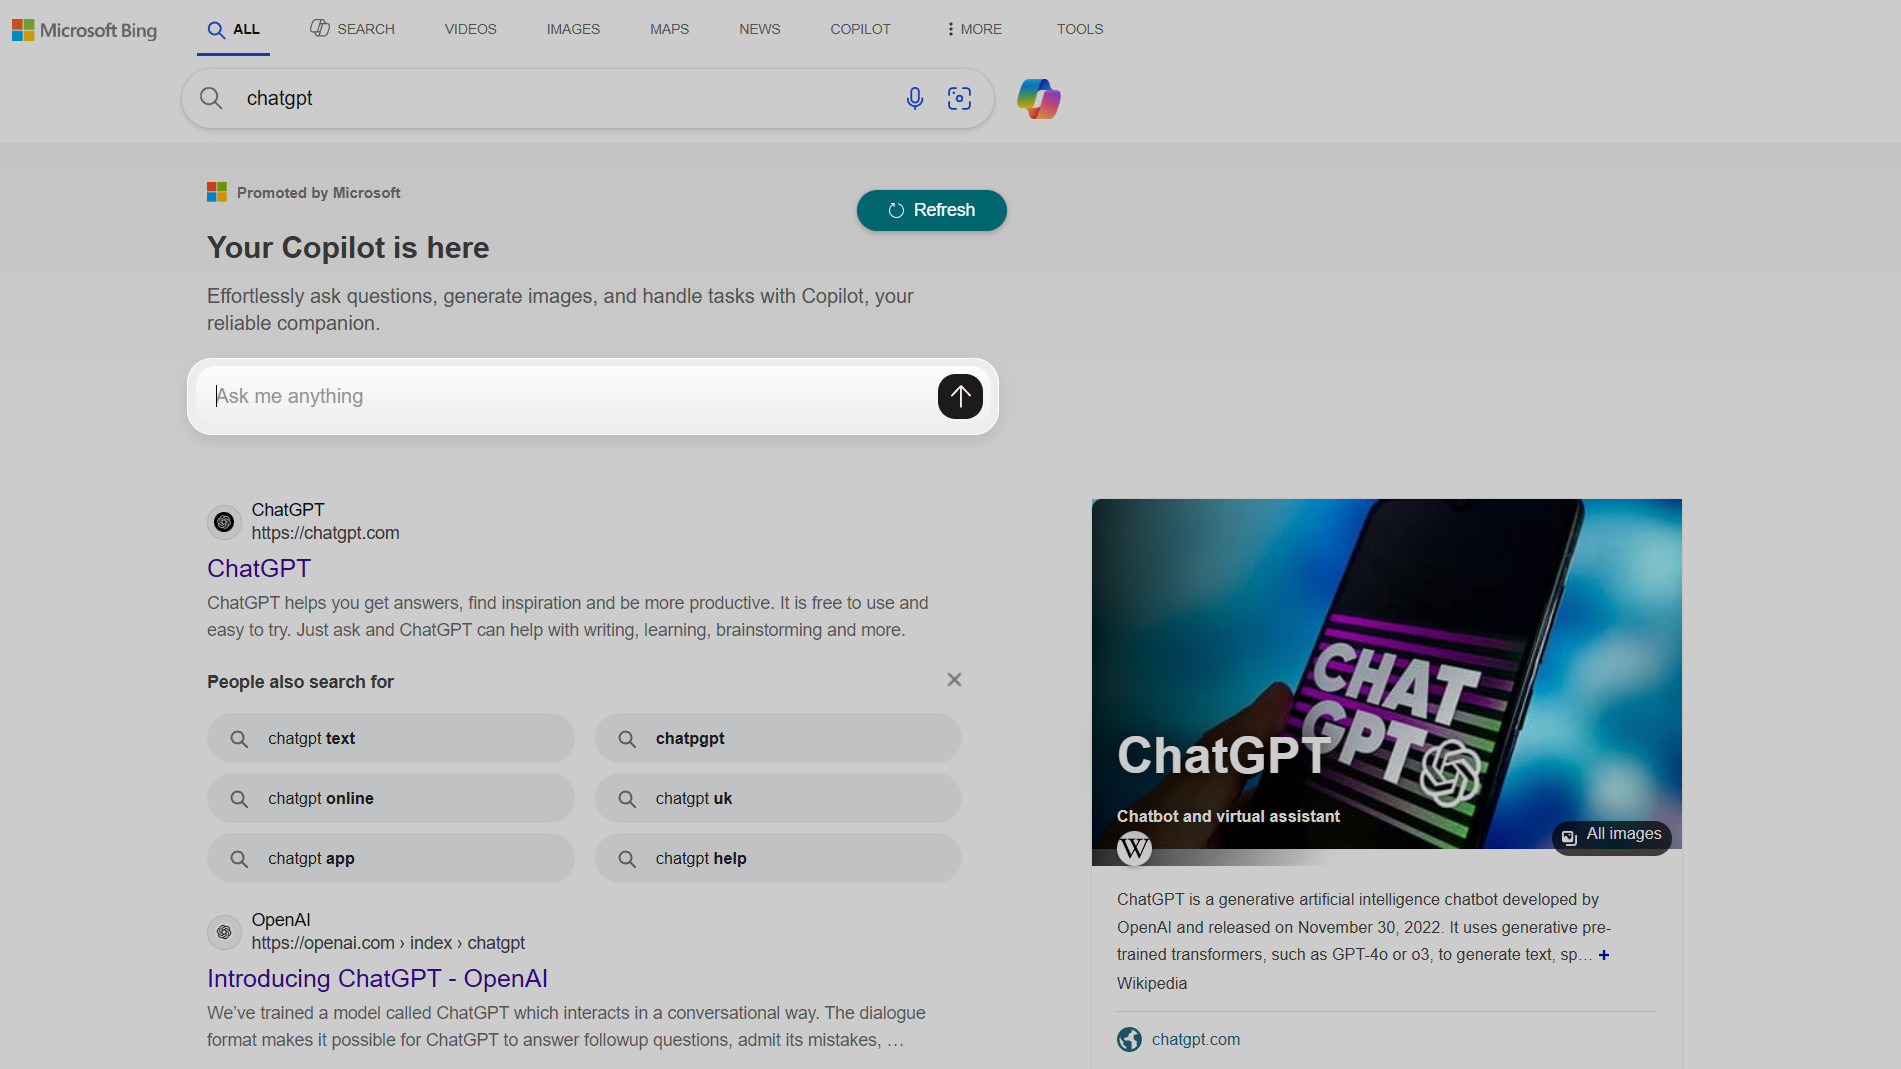Click the colorful Copilot logo icon

pos(1038,99)
